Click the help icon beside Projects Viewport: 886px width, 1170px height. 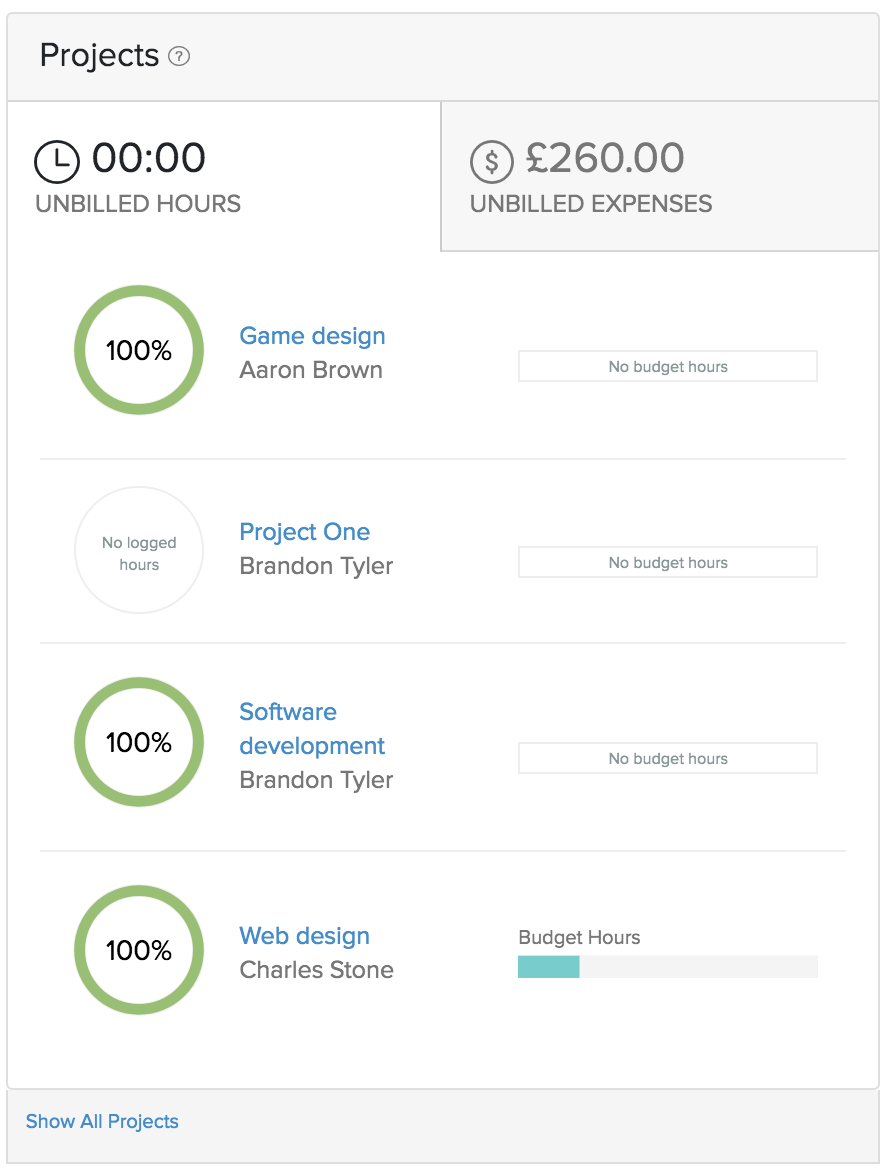click(179, 57)
